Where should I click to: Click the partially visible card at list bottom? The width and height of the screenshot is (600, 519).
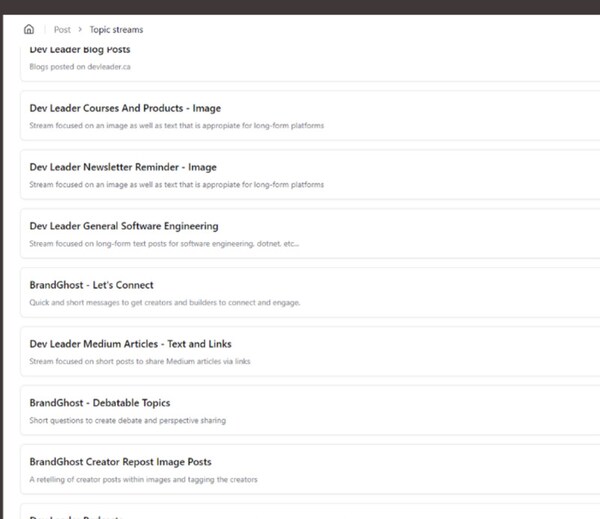[80, 514]
